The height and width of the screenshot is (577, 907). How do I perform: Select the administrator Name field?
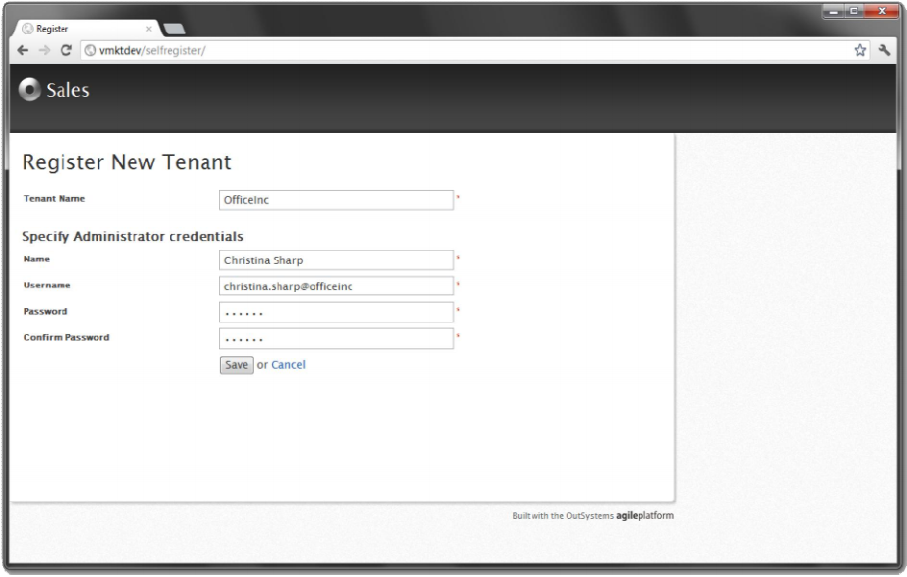(335, 261)
